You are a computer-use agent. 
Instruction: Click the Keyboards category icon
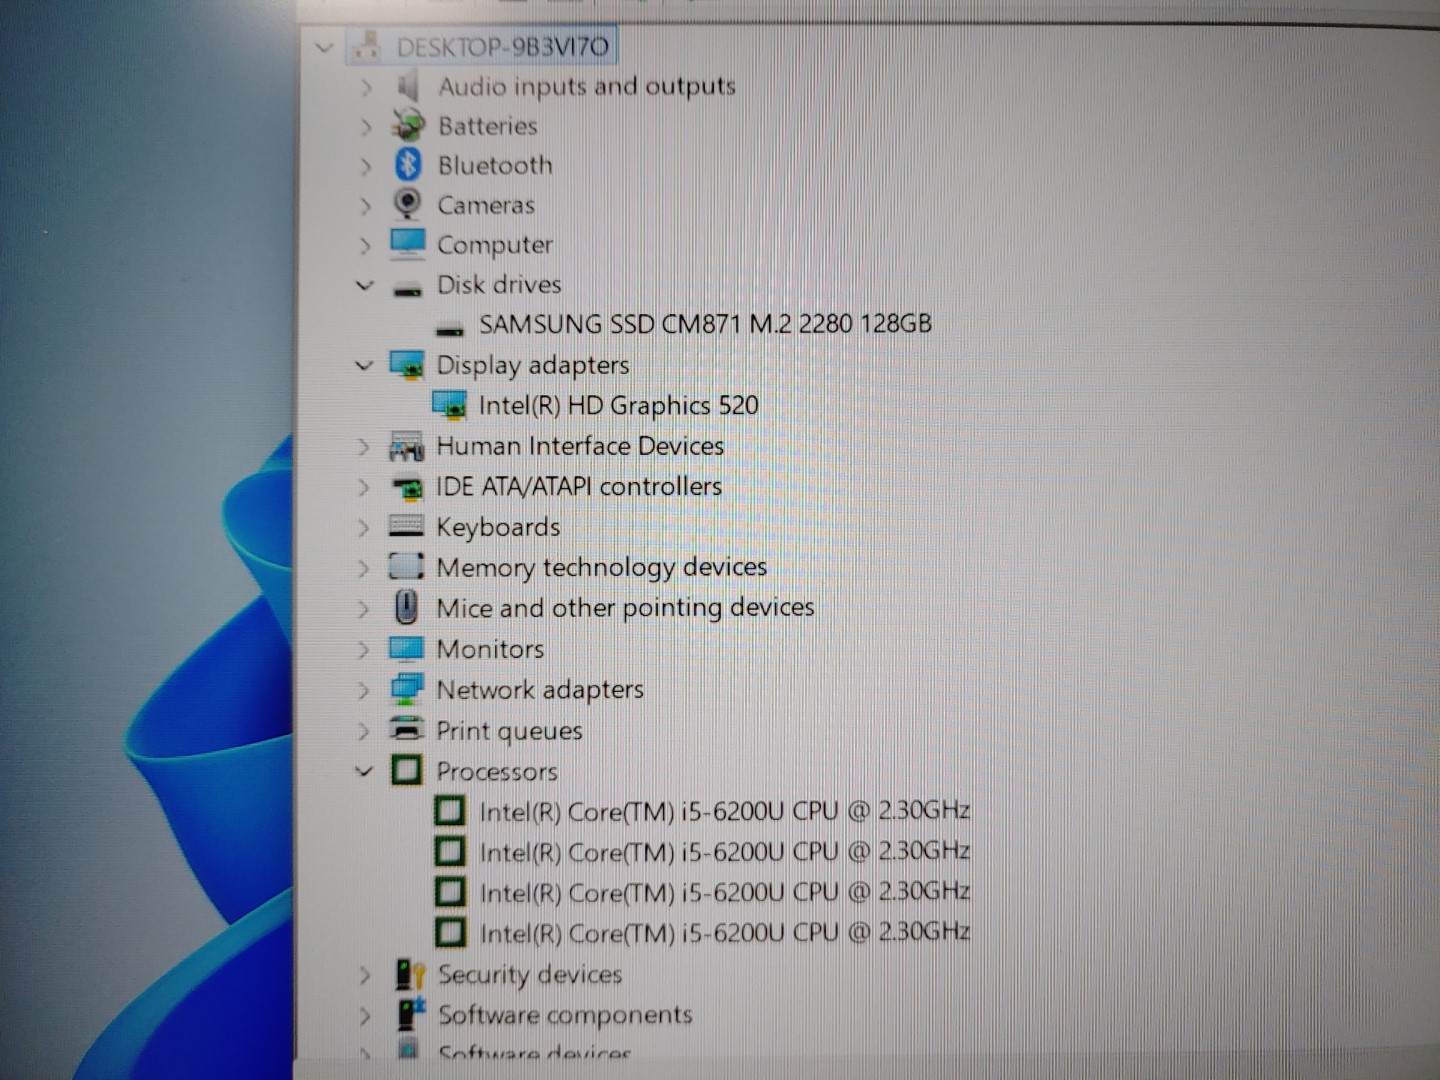coord(406,526)
